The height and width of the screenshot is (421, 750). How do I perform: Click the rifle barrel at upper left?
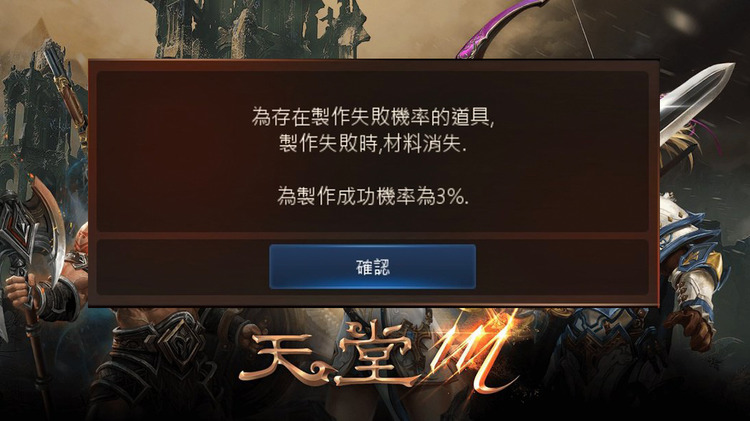pyautogui.click(x=65, y=86)
